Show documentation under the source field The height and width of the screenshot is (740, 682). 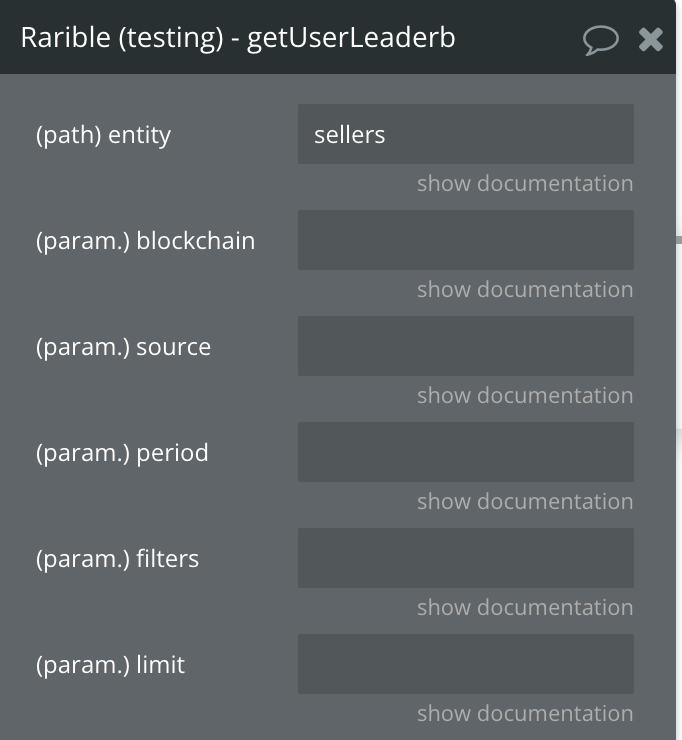click(x=525, y=395)
